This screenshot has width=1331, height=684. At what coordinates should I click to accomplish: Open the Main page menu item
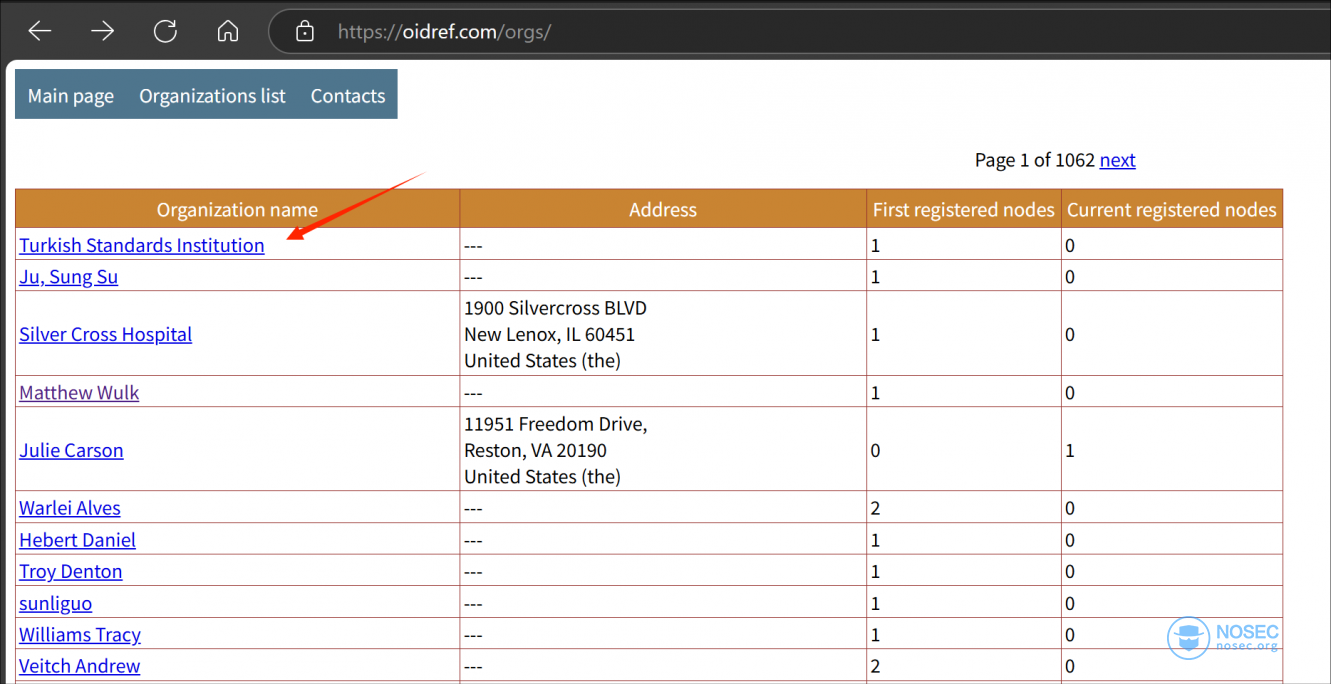[x=71, y=96]
